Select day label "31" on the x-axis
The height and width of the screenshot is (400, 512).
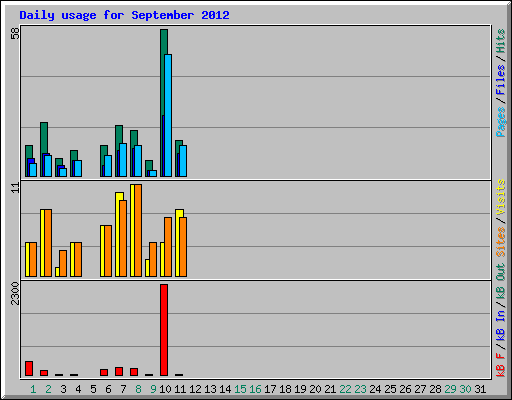(x=480, y=389)
